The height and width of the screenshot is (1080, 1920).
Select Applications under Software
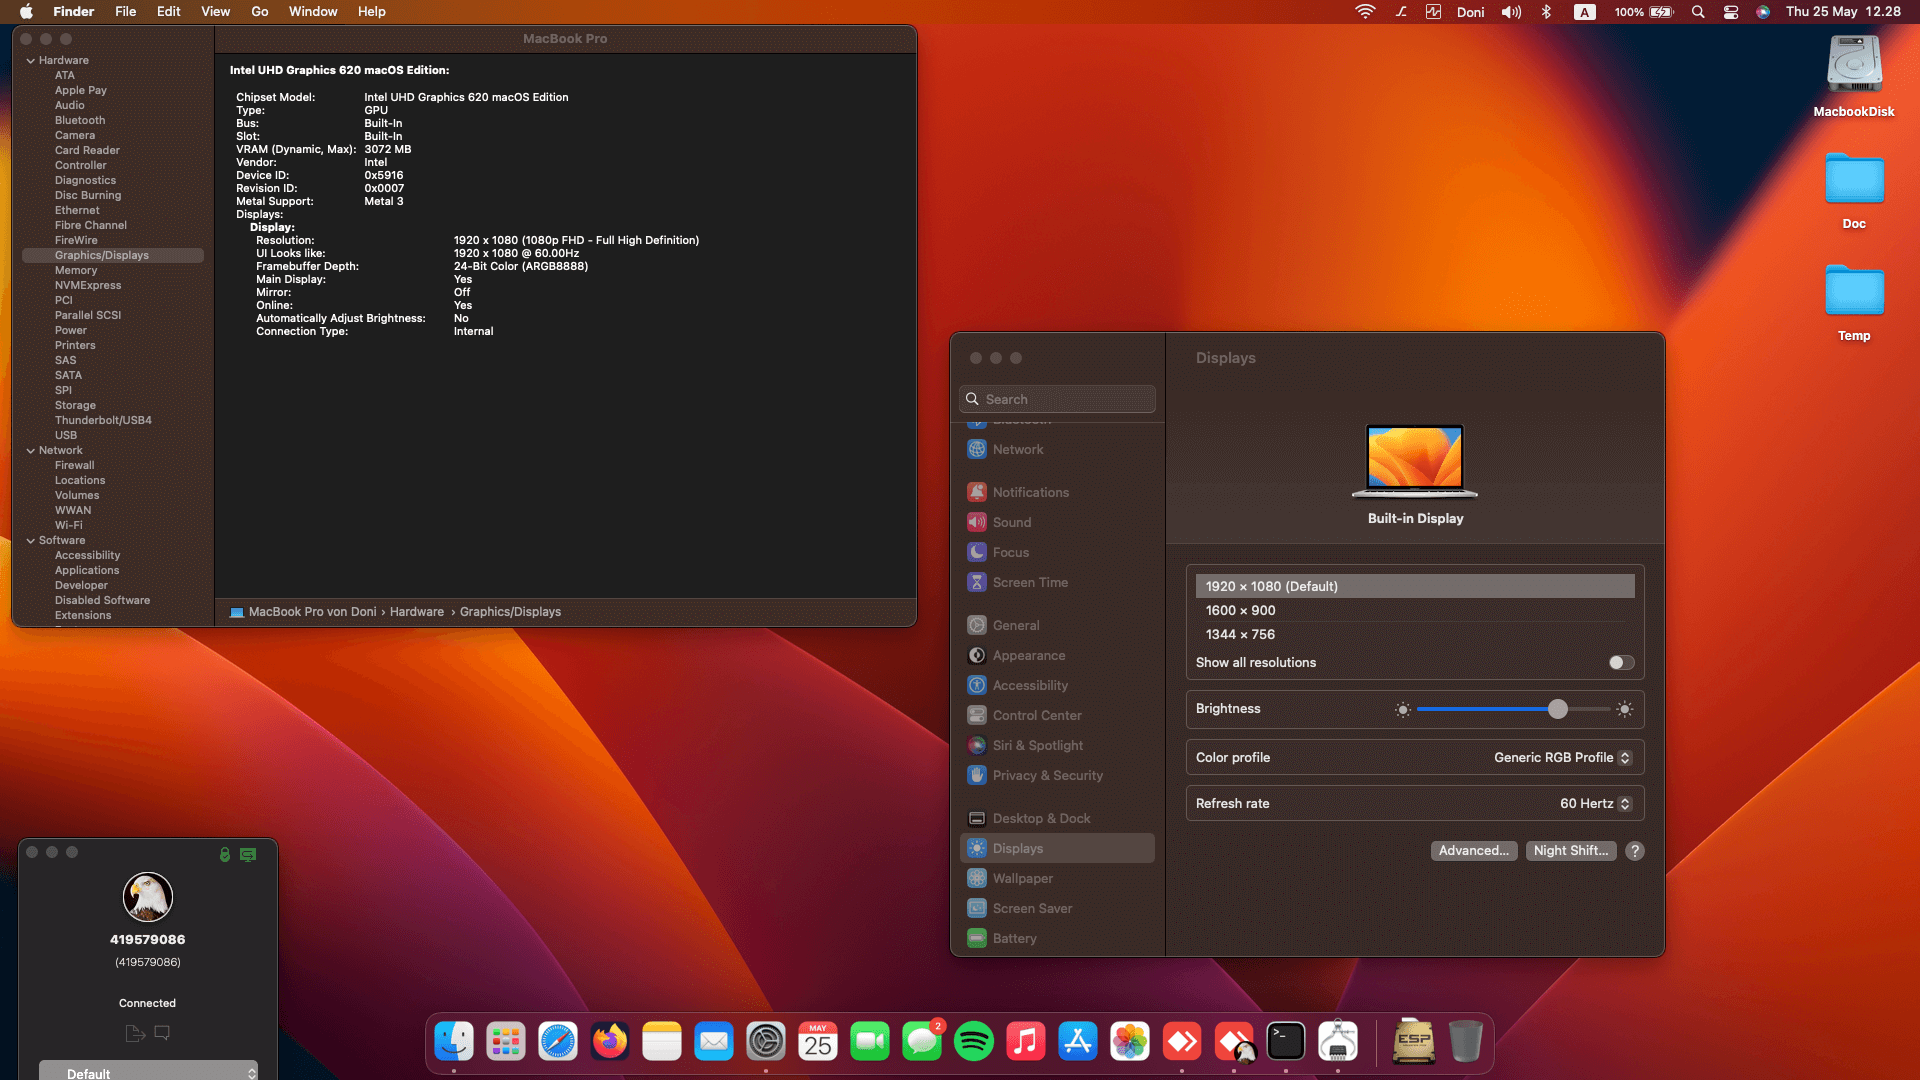pos(87,571)
